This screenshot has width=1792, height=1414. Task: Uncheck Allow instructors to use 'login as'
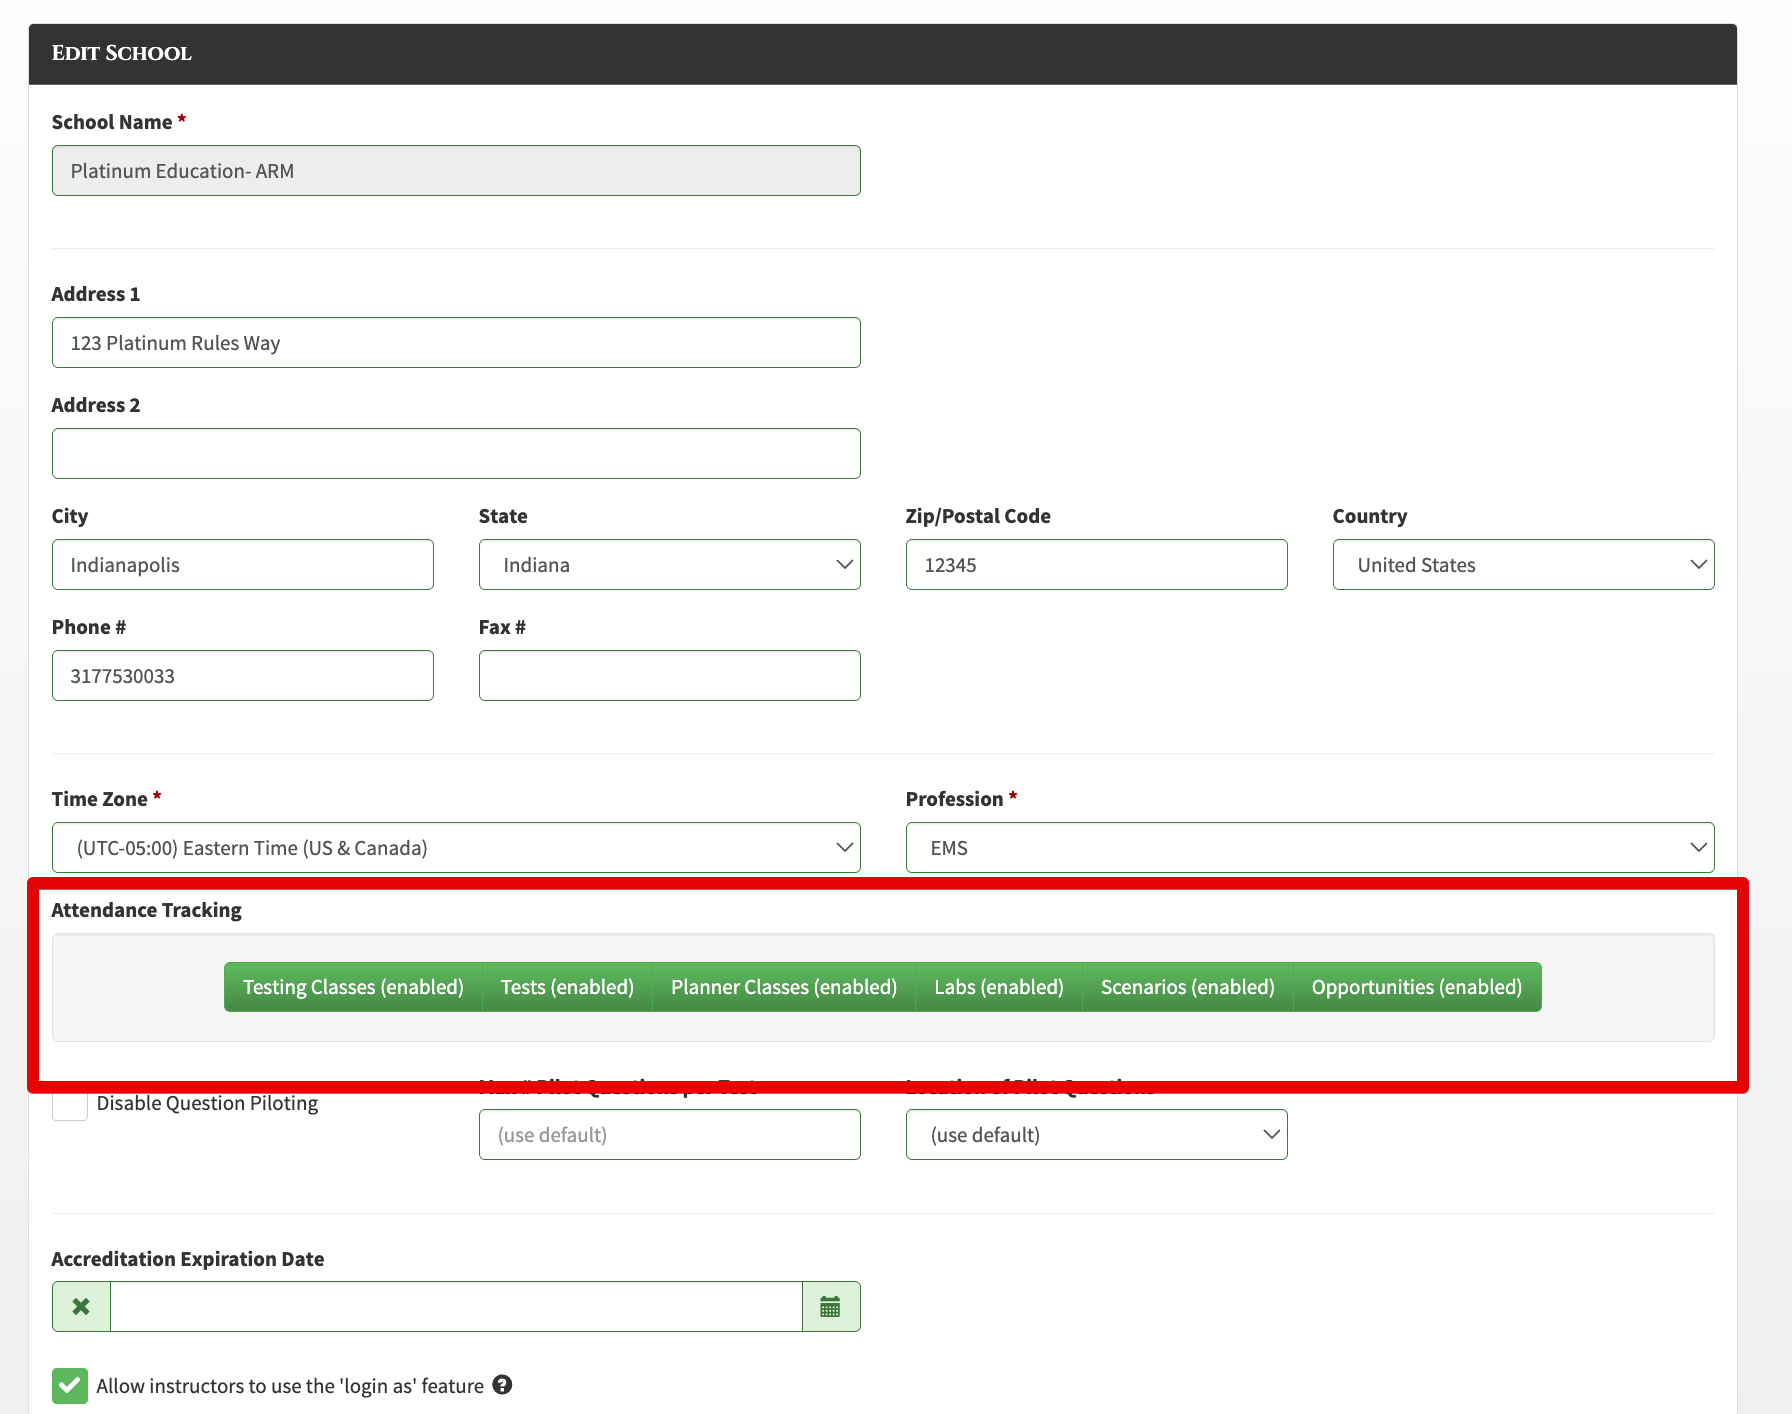click(x=70, y=1386)
